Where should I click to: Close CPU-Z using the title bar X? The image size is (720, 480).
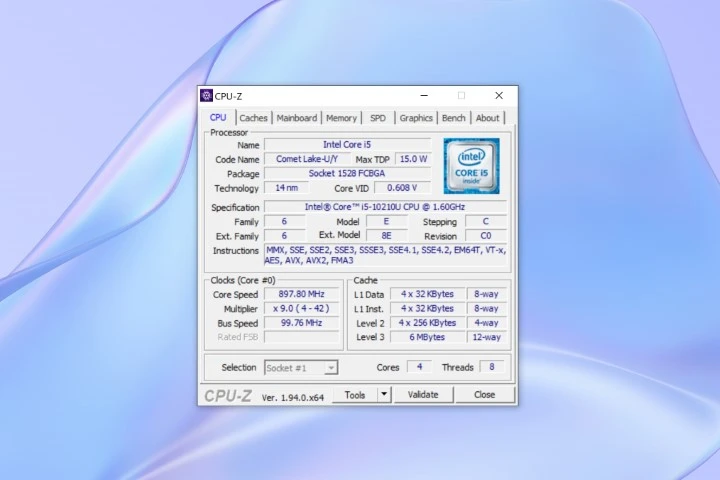pos(498,96)
